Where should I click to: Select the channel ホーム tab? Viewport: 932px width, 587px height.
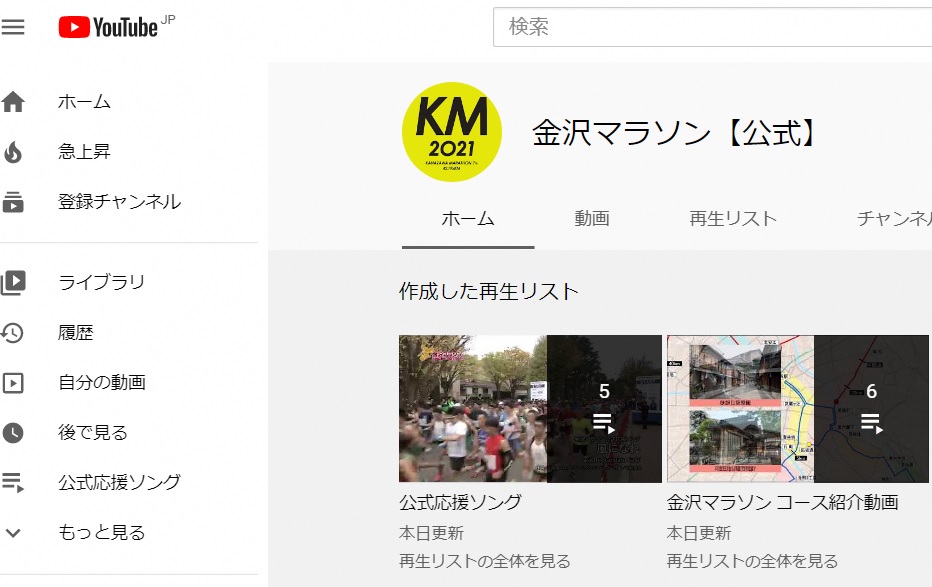(468, 219)
